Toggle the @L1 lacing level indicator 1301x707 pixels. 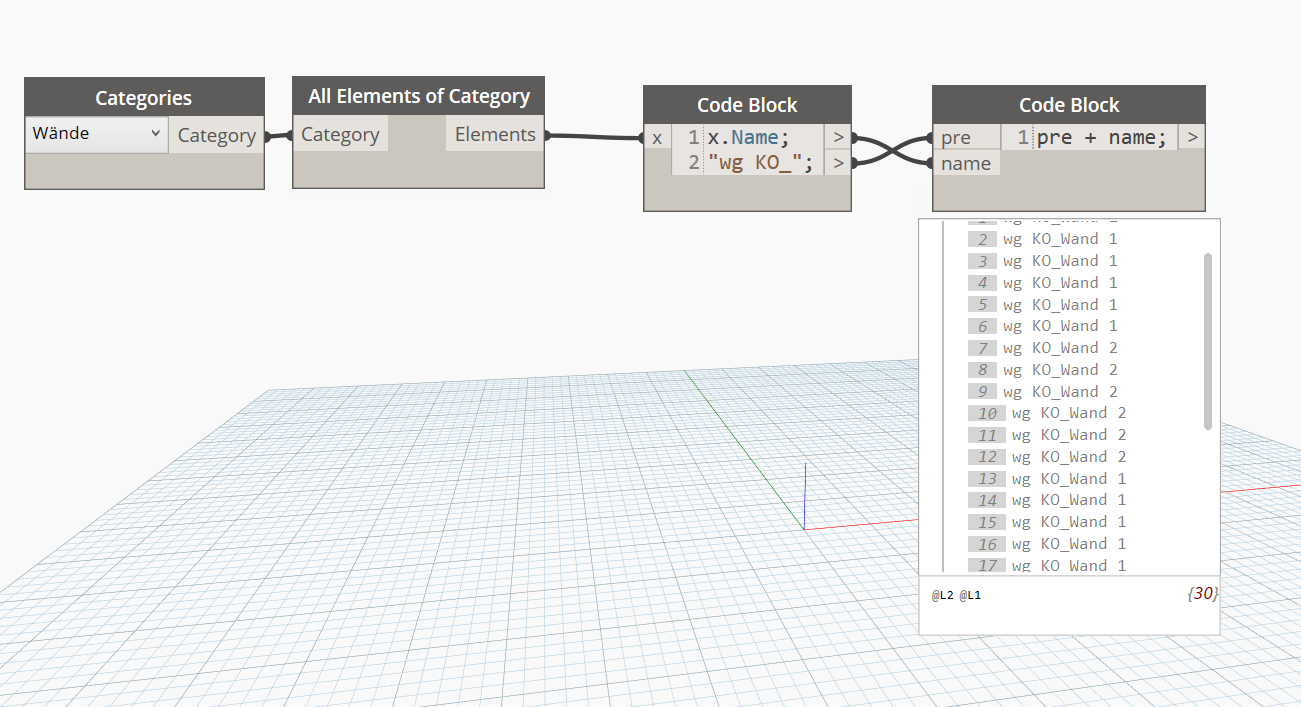(971, 594)
